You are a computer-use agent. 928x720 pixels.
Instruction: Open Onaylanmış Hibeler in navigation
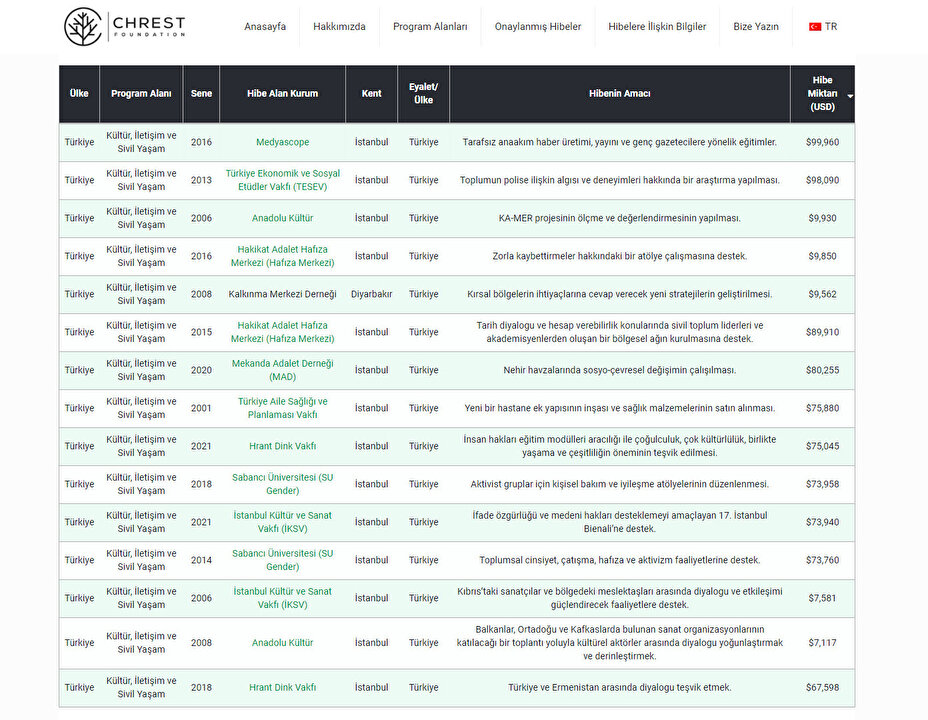tap(537, 27)
